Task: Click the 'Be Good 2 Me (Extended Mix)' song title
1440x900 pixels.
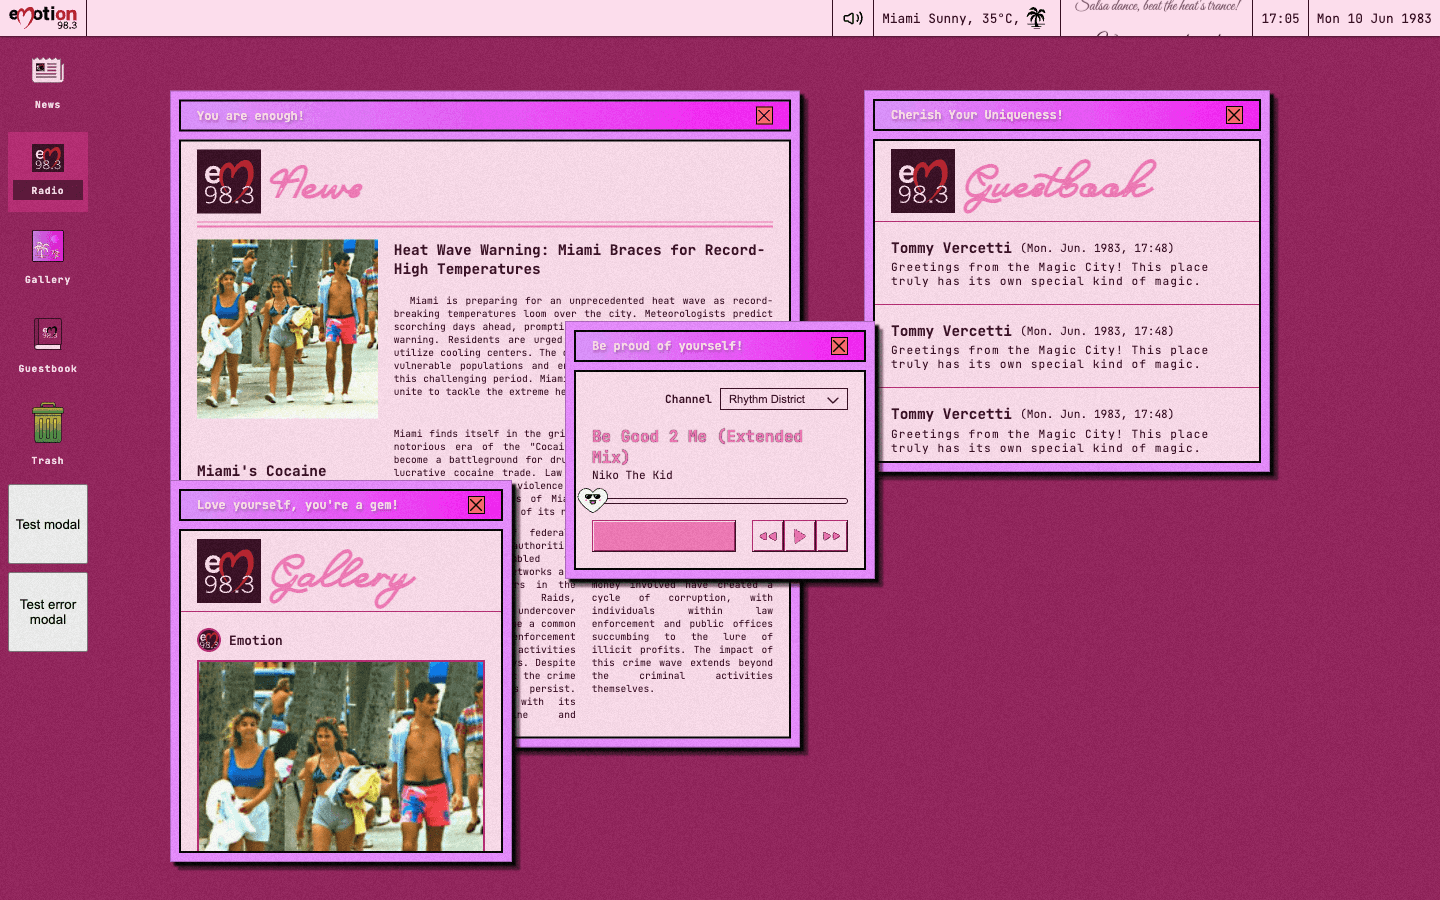Action: (697, 446)
